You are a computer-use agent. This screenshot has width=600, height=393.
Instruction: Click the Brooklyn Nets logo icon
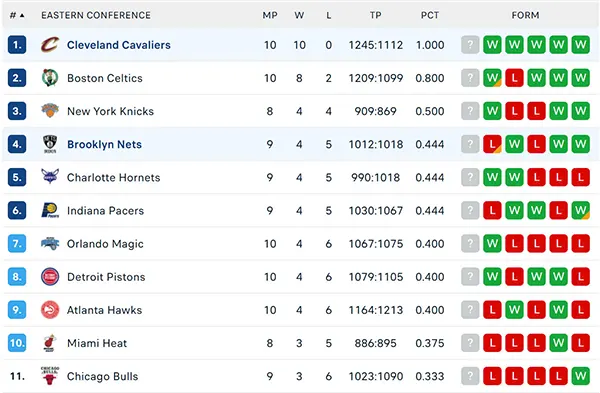point(50,144)
